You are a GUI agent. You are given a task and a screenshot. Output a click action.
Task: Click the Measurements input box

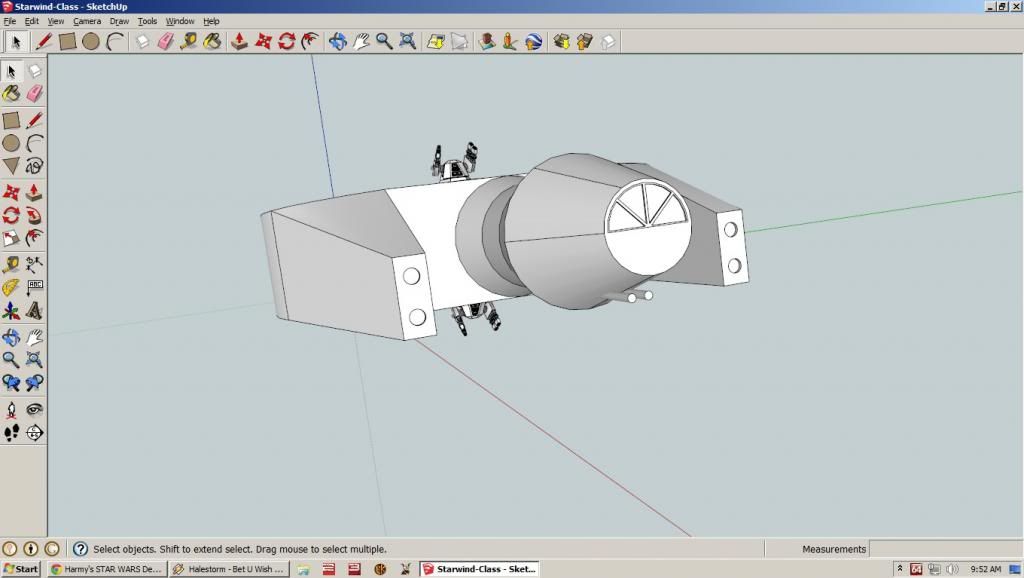(x=944, y=549)
